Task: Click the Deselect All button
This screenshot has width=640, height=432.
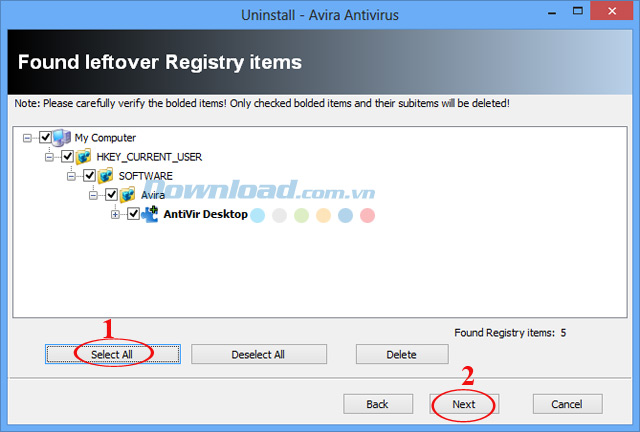Action: tap(259, 354)
